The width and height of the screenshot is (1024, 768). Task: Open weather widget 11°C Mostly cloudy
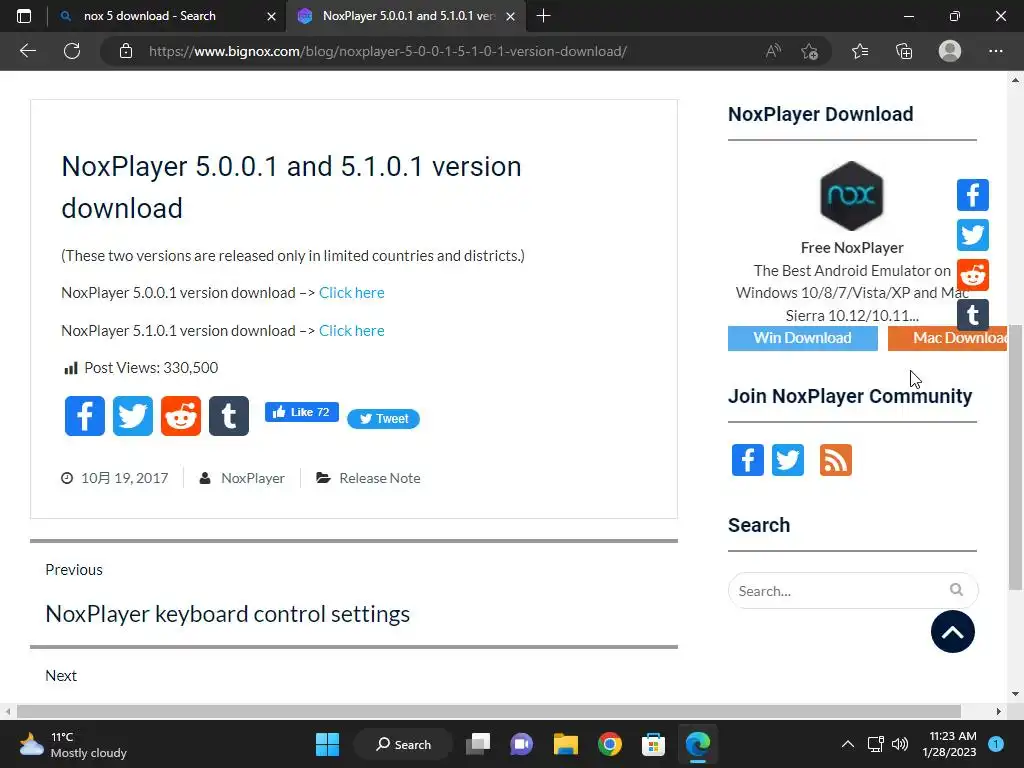point(73,744)
